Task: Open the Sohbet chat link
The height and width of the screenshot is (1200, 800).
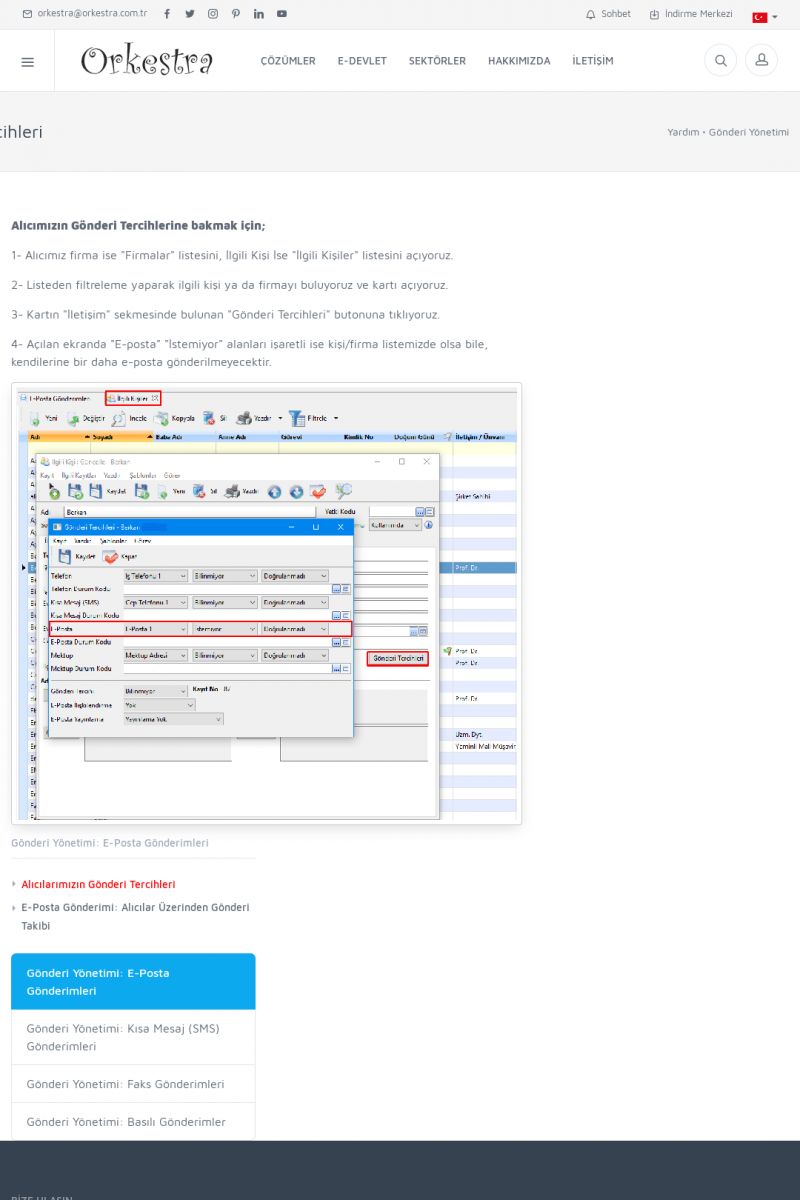Action: click(608, 14)
